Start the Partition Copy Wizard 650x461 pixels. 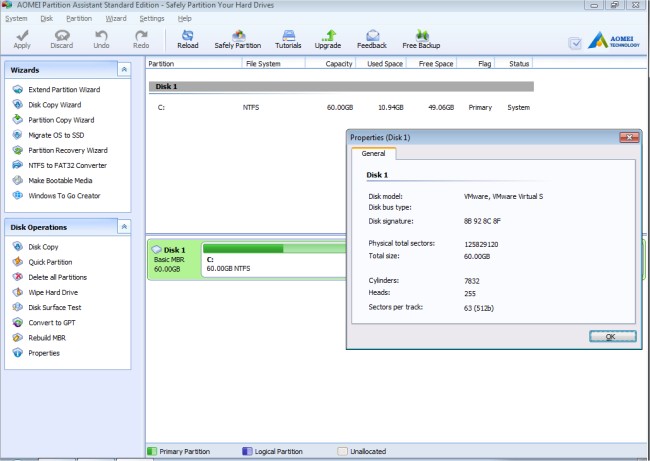(61, 120)
